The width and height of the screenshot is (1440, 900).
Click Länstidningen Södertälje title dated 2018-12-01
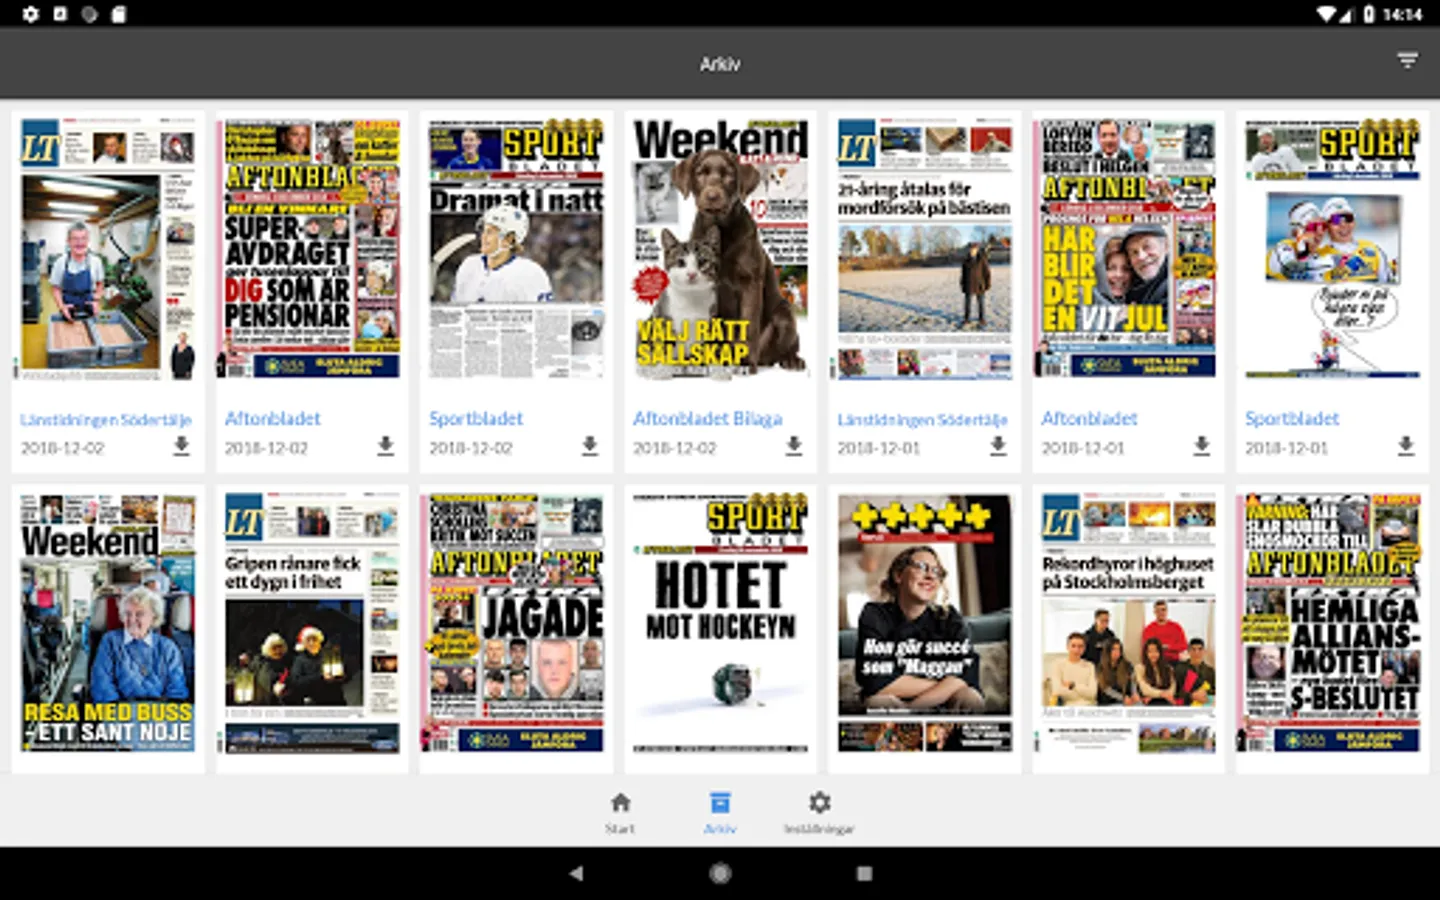[x=922, y=419]
